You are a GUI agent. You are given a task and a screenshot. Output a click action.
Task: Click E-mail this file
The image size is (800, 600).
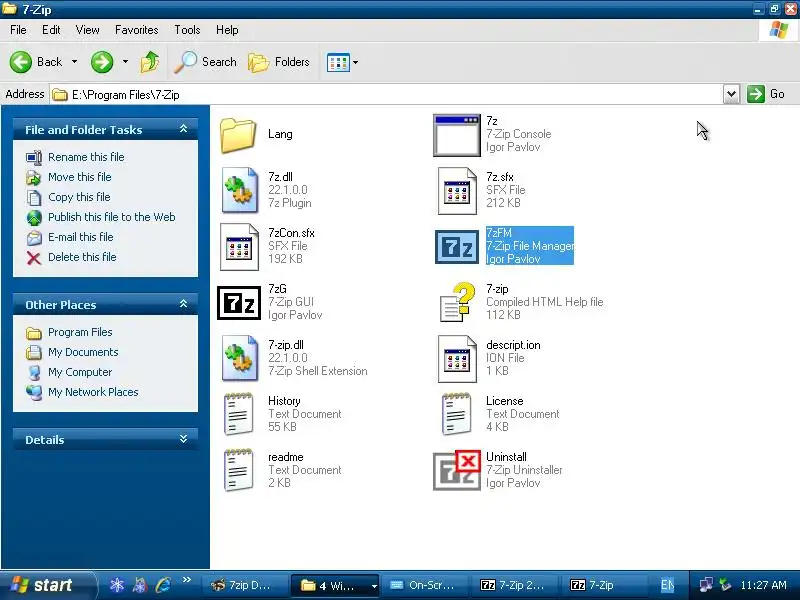[x=81, y=237]
